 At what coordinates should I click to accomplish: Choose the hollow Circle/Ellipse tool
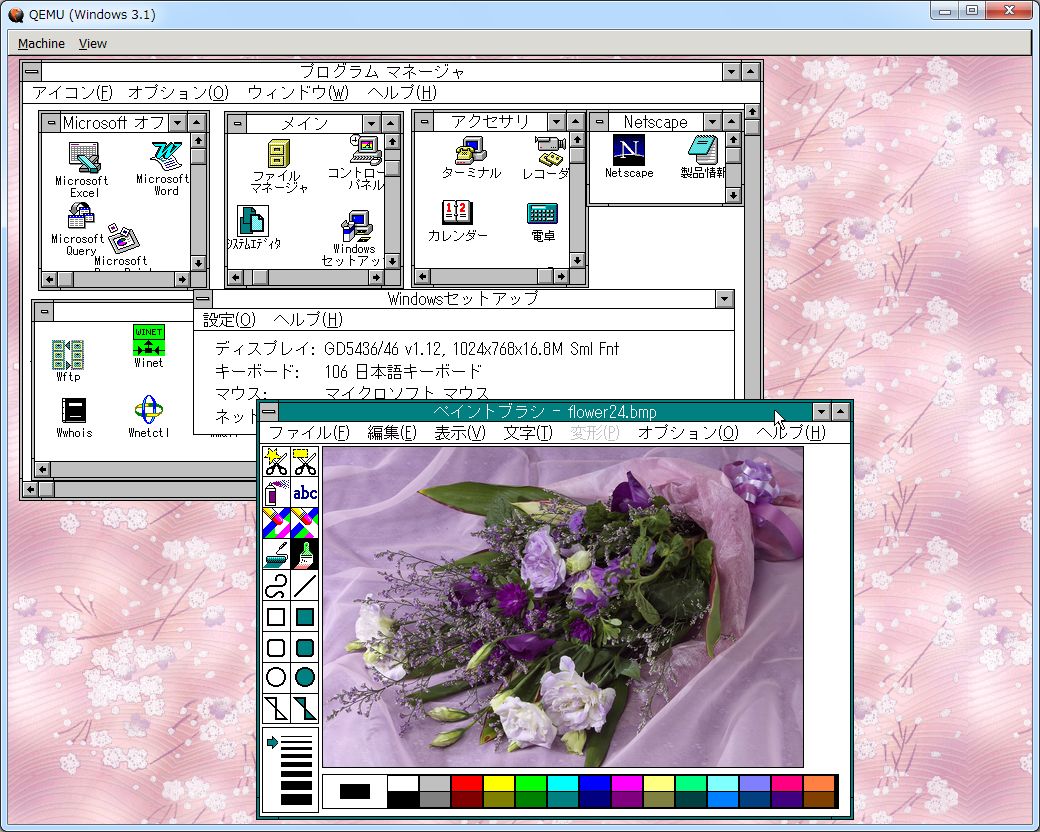tap(276, 677)
